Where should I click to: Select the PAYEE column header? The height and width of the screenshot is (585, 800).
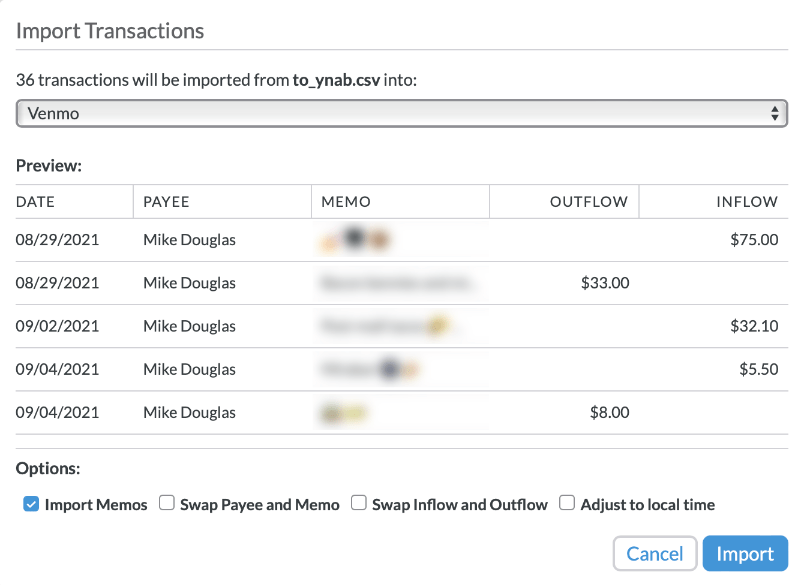[x=166, y=201]
